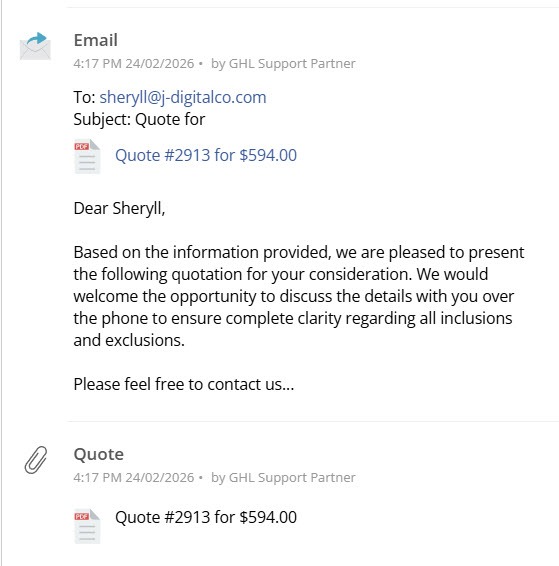This screenshot has width=559, height=566.
Task: Click the paperclip attachment icon
Action: [36, 460]
